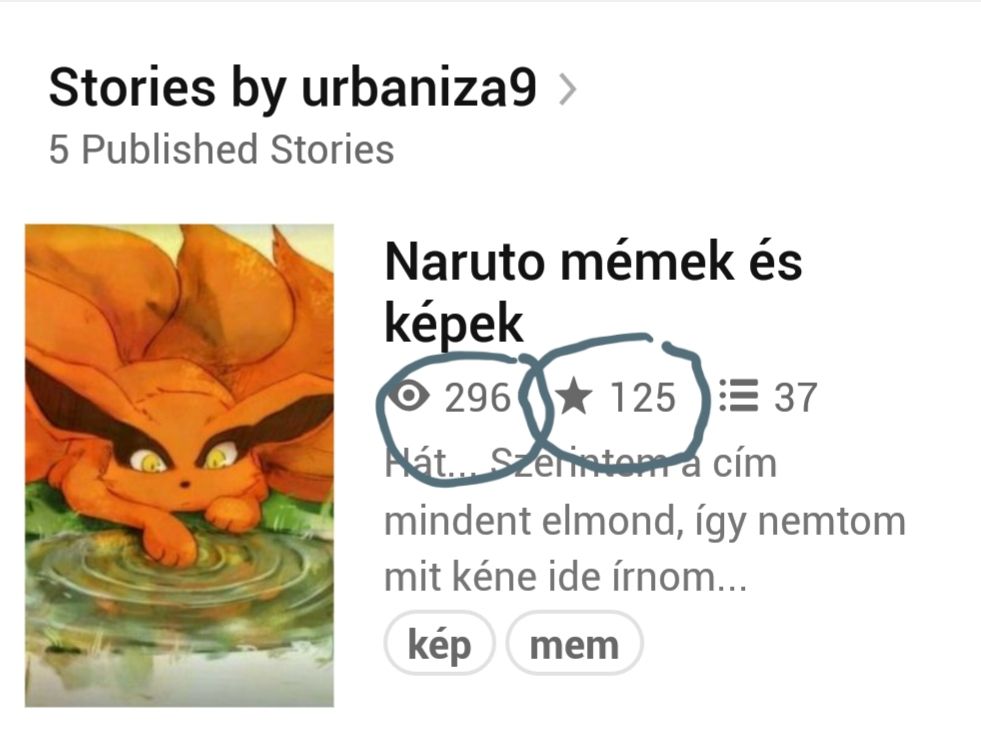
Task: Click the fox's eyes on cover
Action: 183,458
